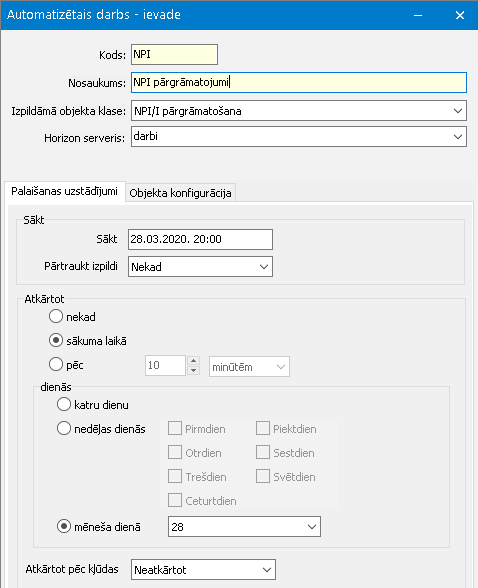Tick the Ceturtdien checkbox
Image resolution: width=478 pixels, height=588 pixels.
[x=175, y=500]
